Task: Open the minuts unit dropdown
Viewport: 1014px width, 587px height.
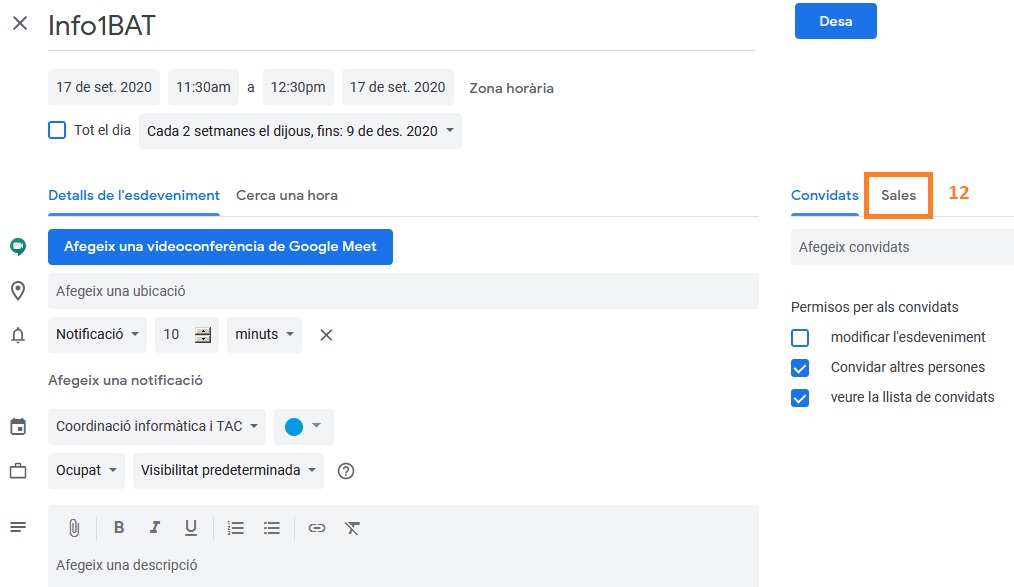Action: tap(264, 335)
